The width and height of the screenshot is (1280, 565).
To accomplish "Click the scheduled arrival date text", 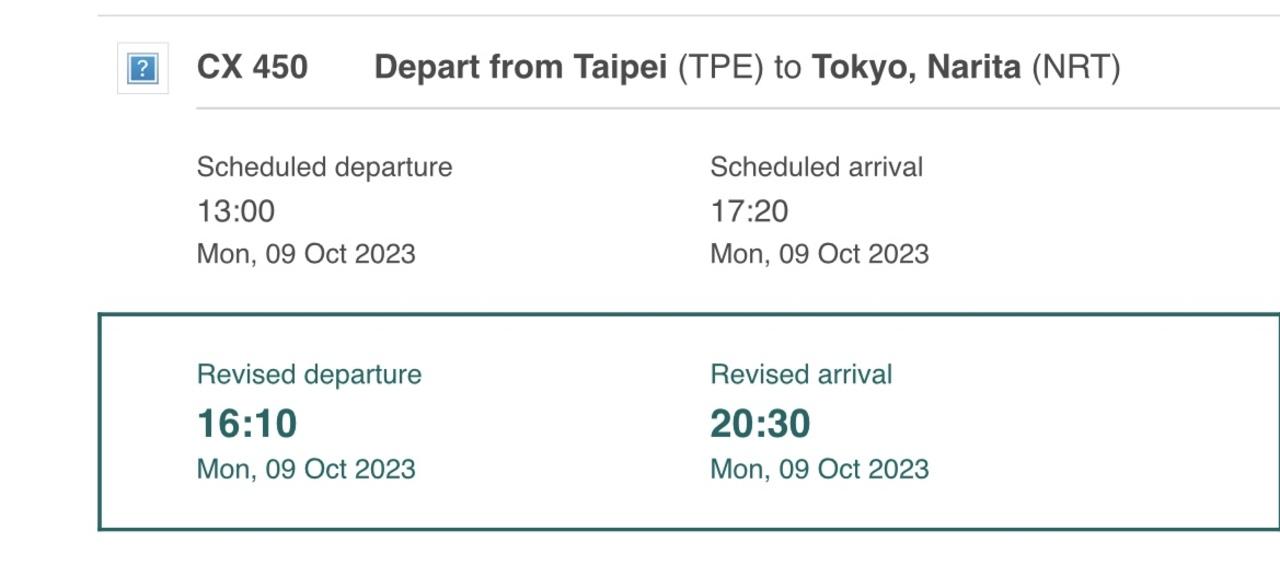I will tap(819, 254).
